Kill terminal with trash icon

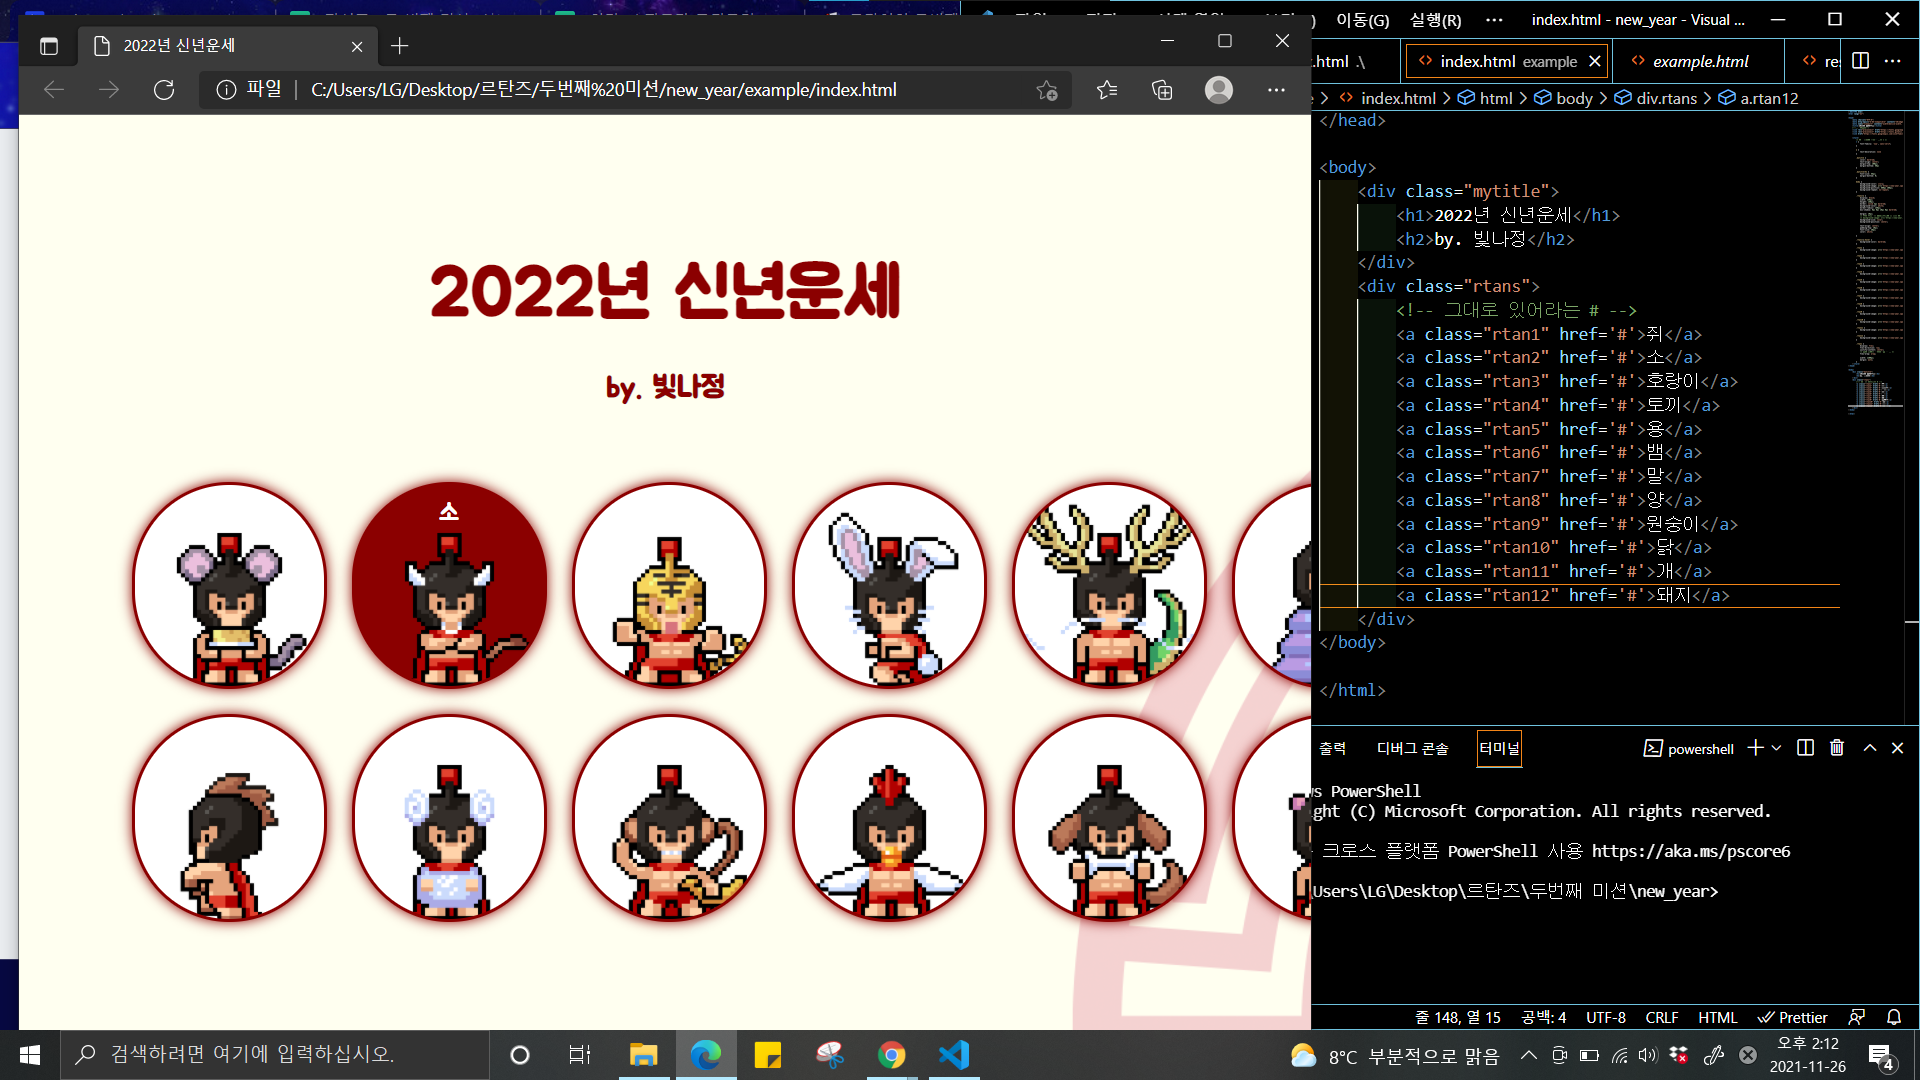pyautogui.click(x=1837, y=748)
